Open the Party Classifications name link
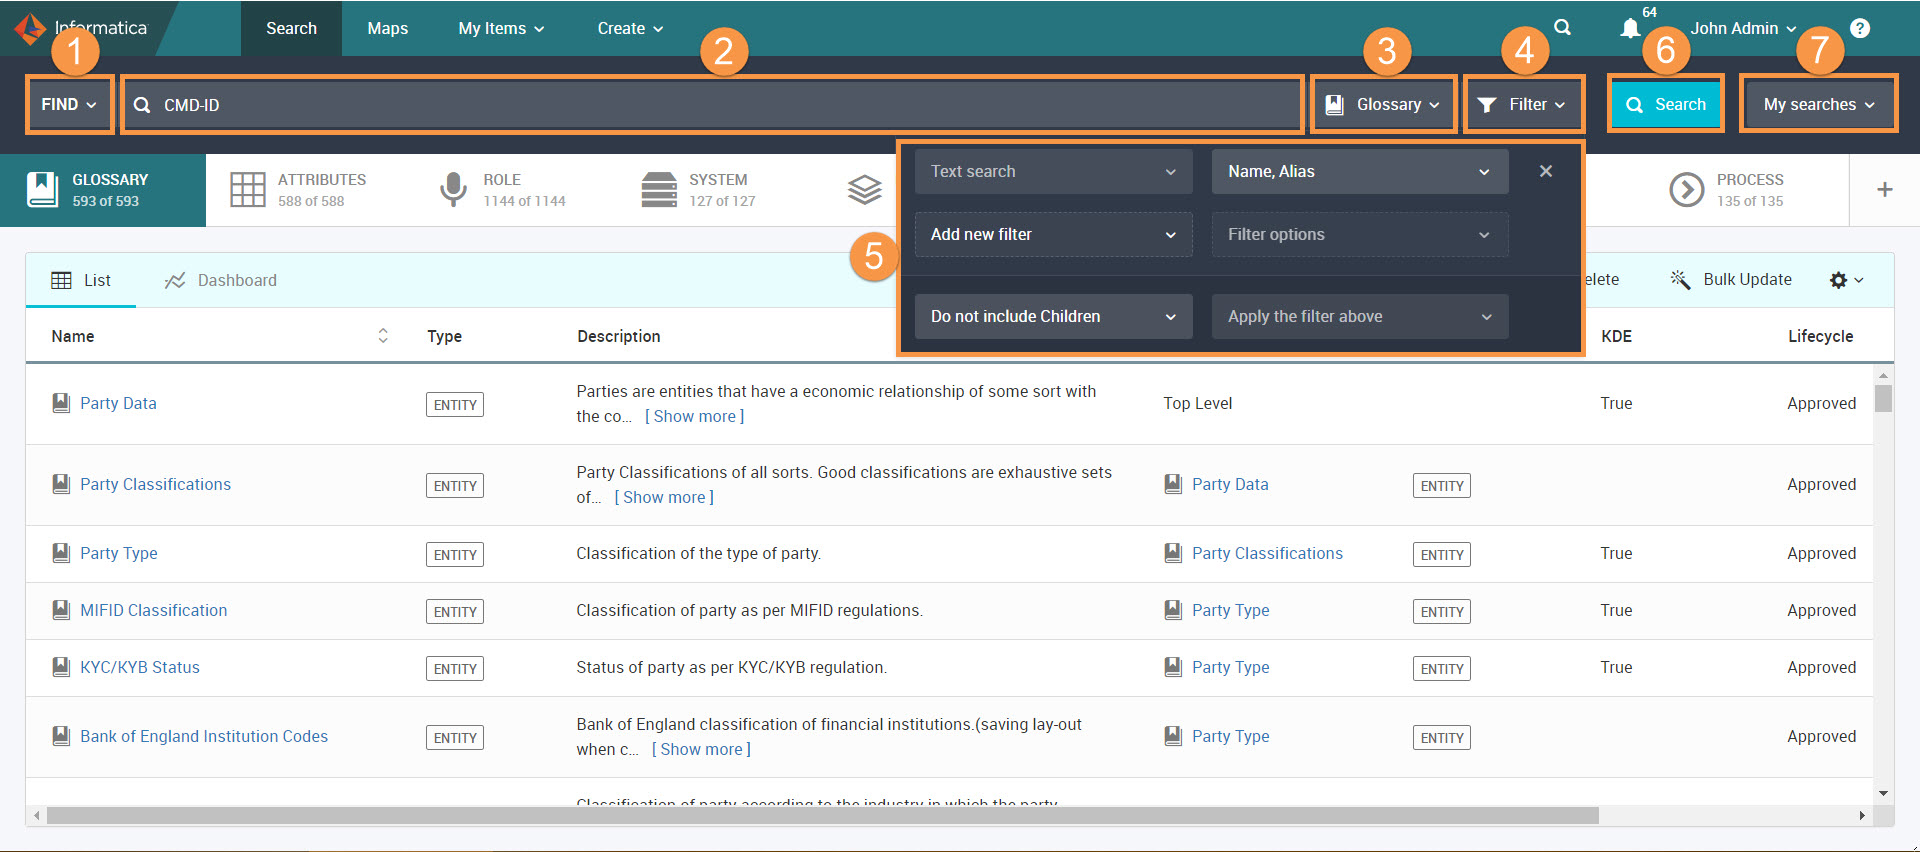Viewport: 1920px width, 852px height. [x=155, y=484]
